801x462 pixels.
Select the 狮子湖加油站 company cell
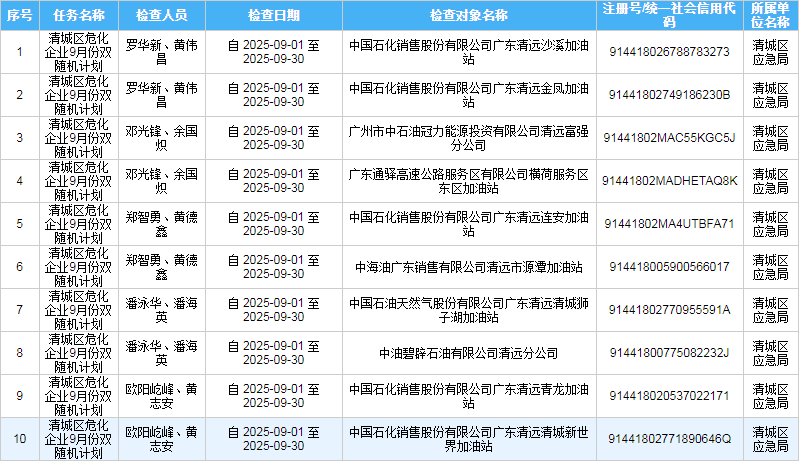[468, 310]
